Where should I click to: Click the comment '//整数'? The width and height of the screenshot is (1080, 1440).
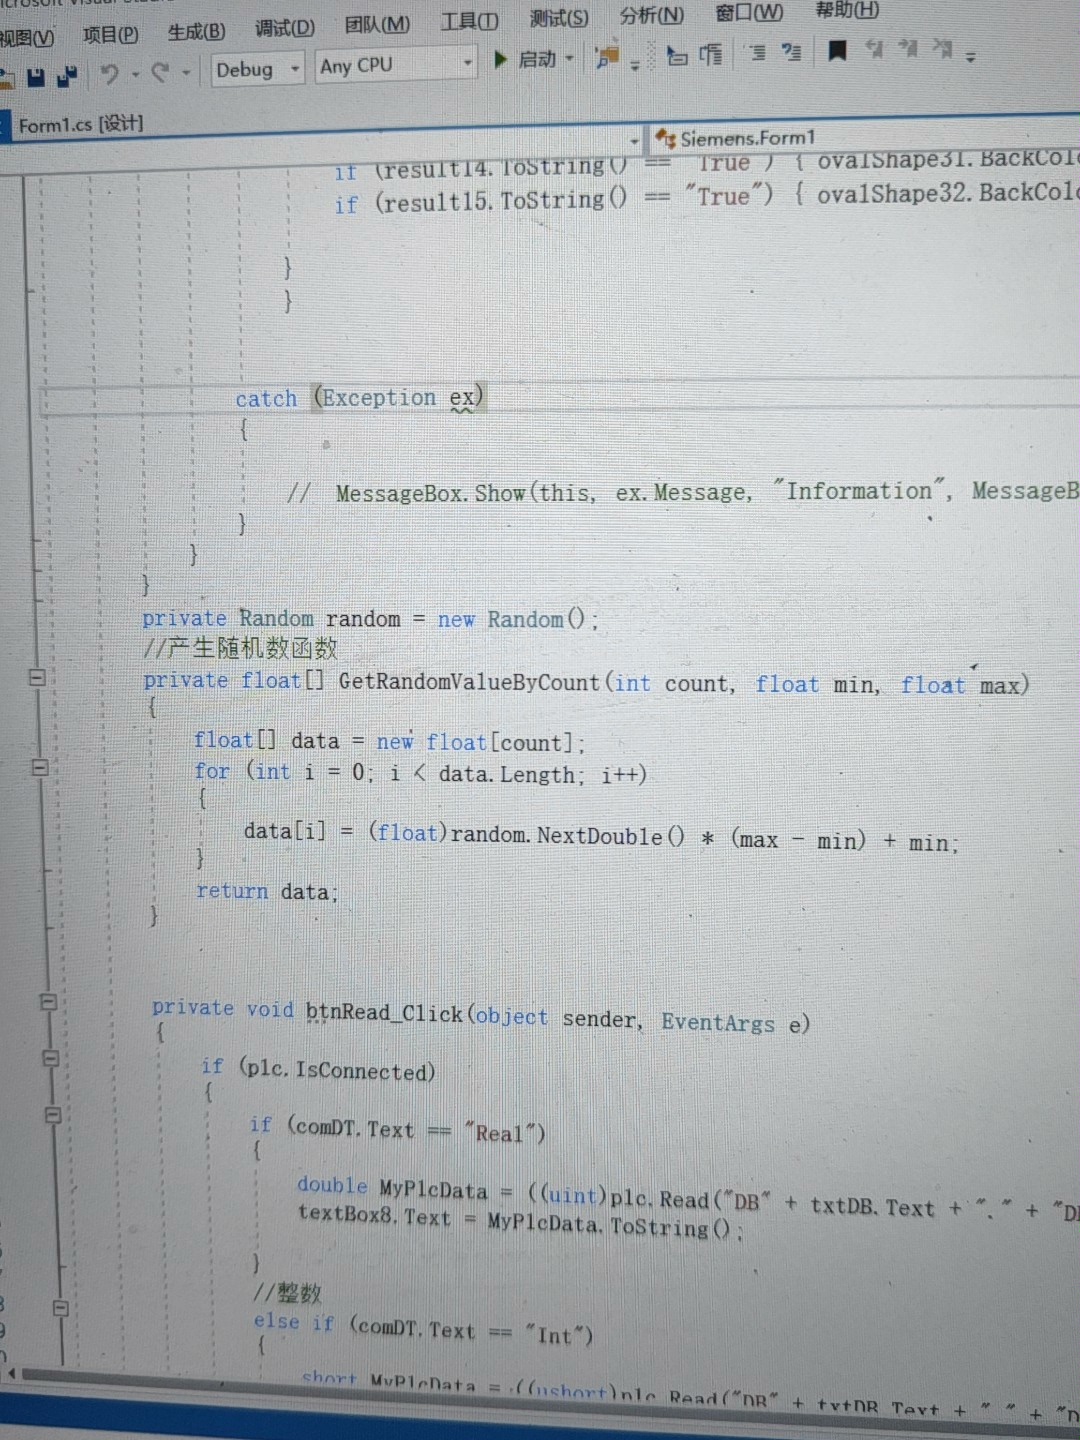pyautogui.click(x=287, y=1293)
